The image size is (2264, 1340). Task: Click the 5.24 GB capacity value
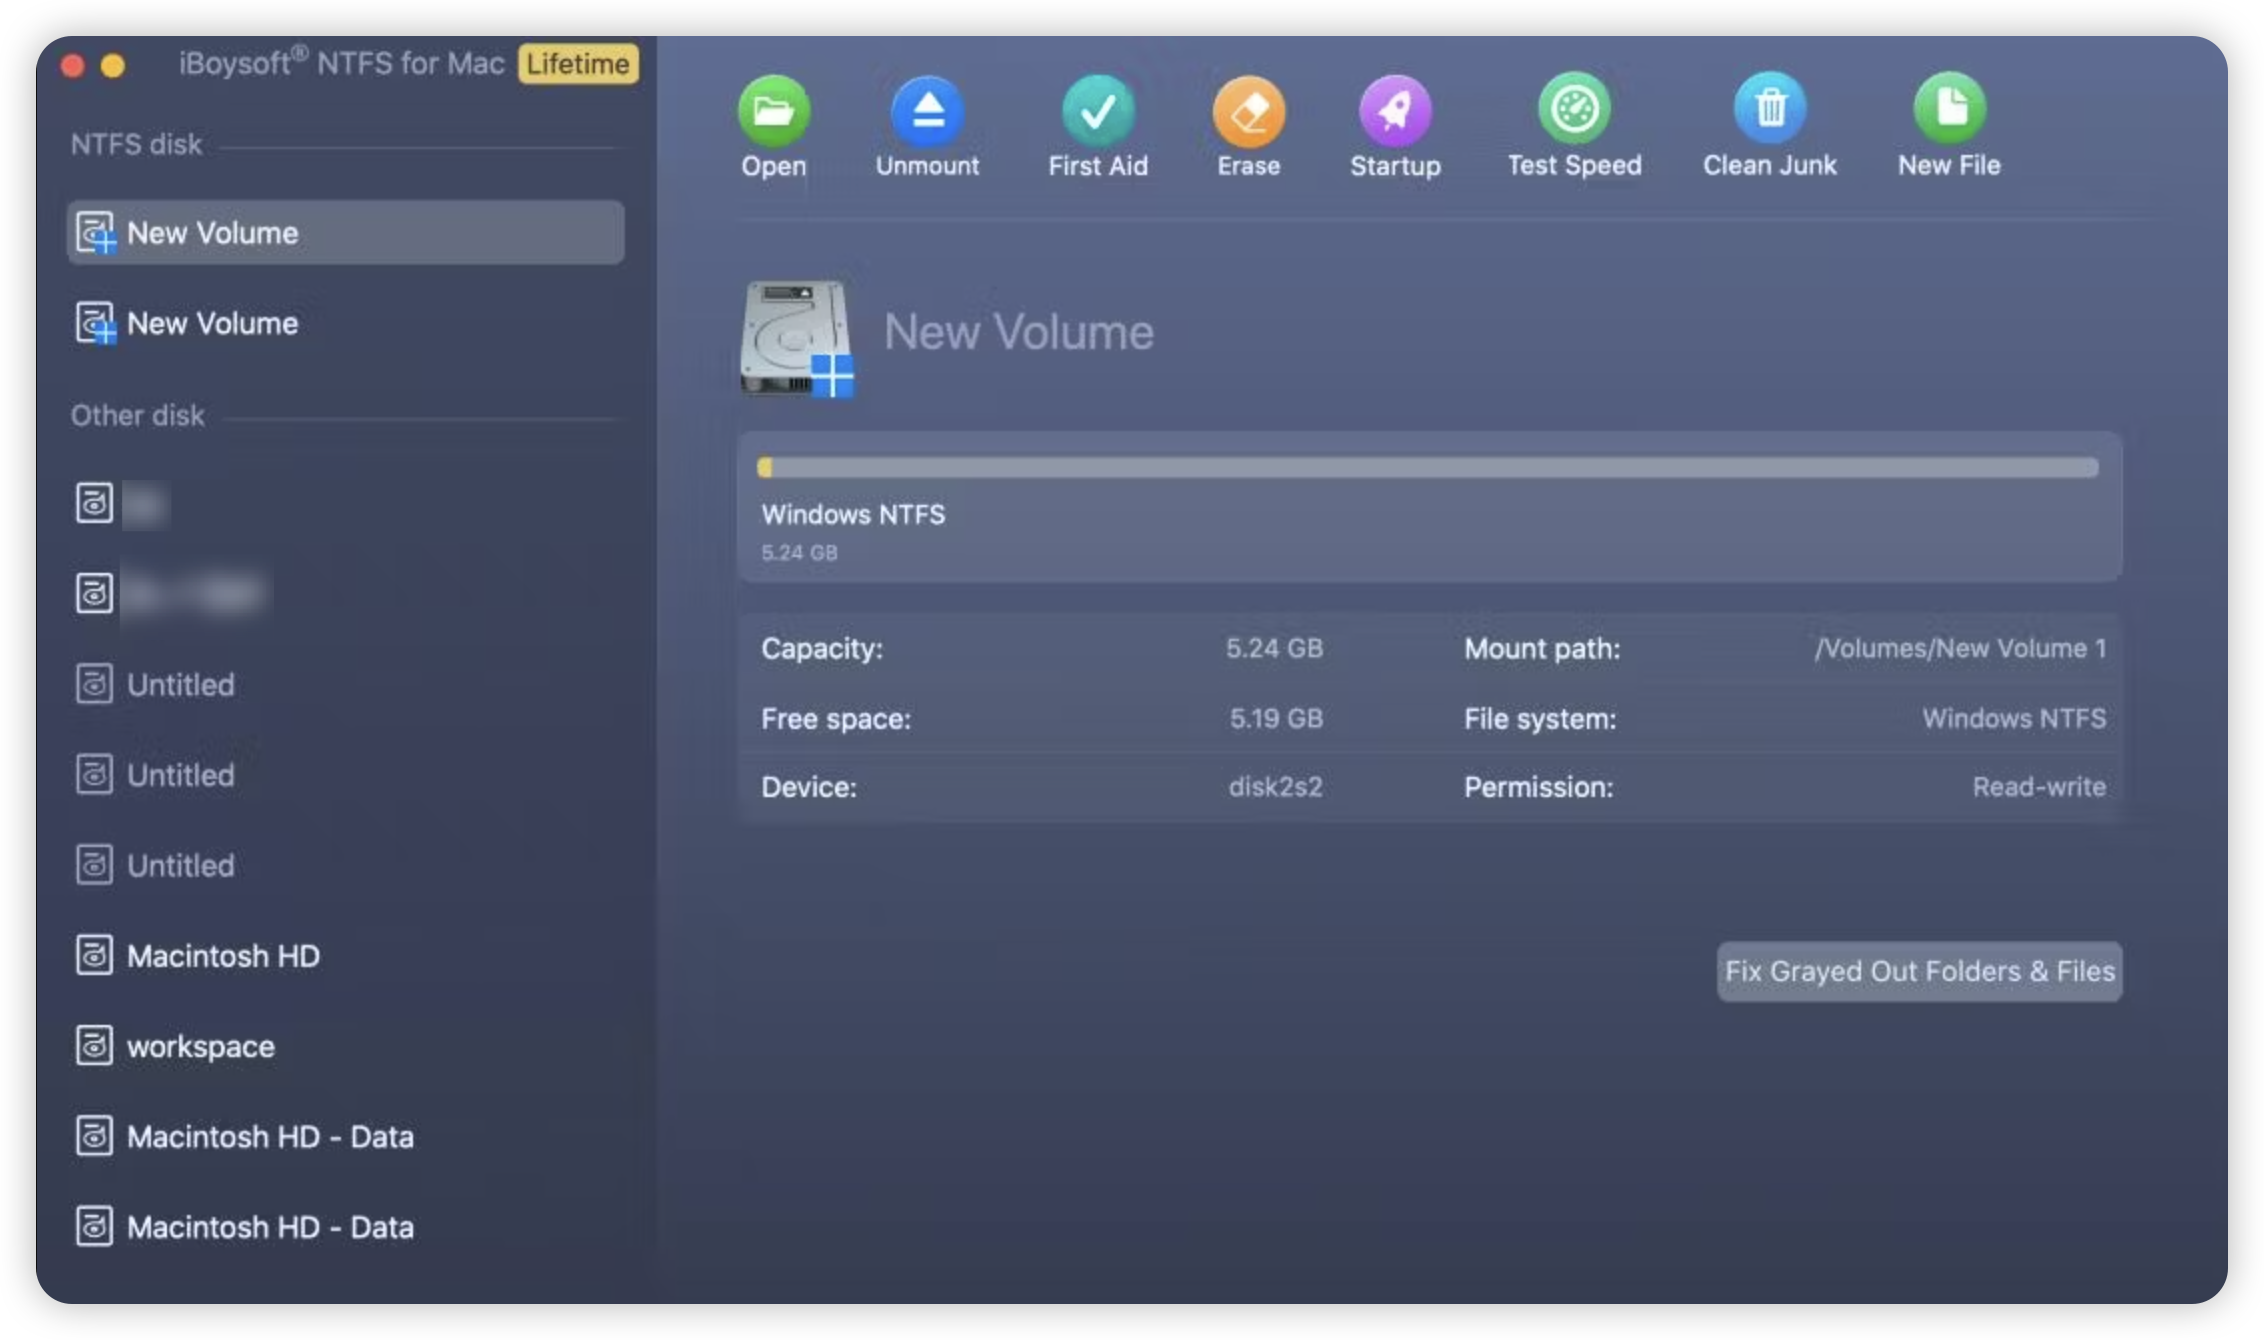pos(1274,648)
